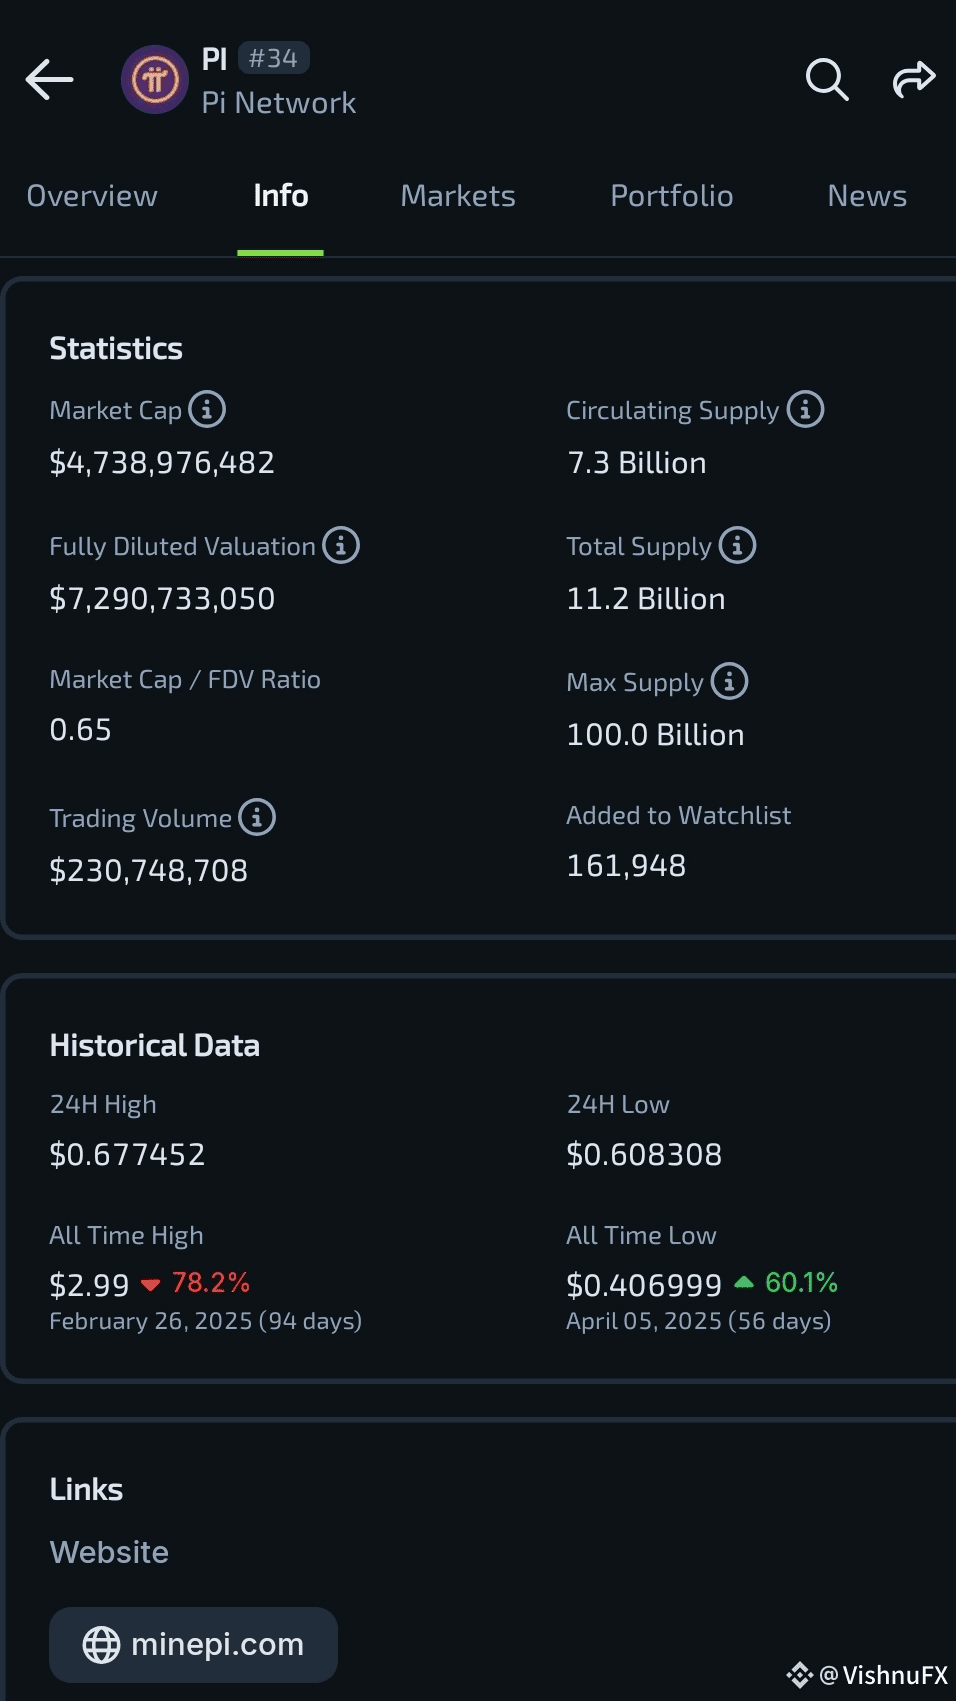Tap the globe icon on minepi.com
956x1701 pixels.
(101, 1645)
